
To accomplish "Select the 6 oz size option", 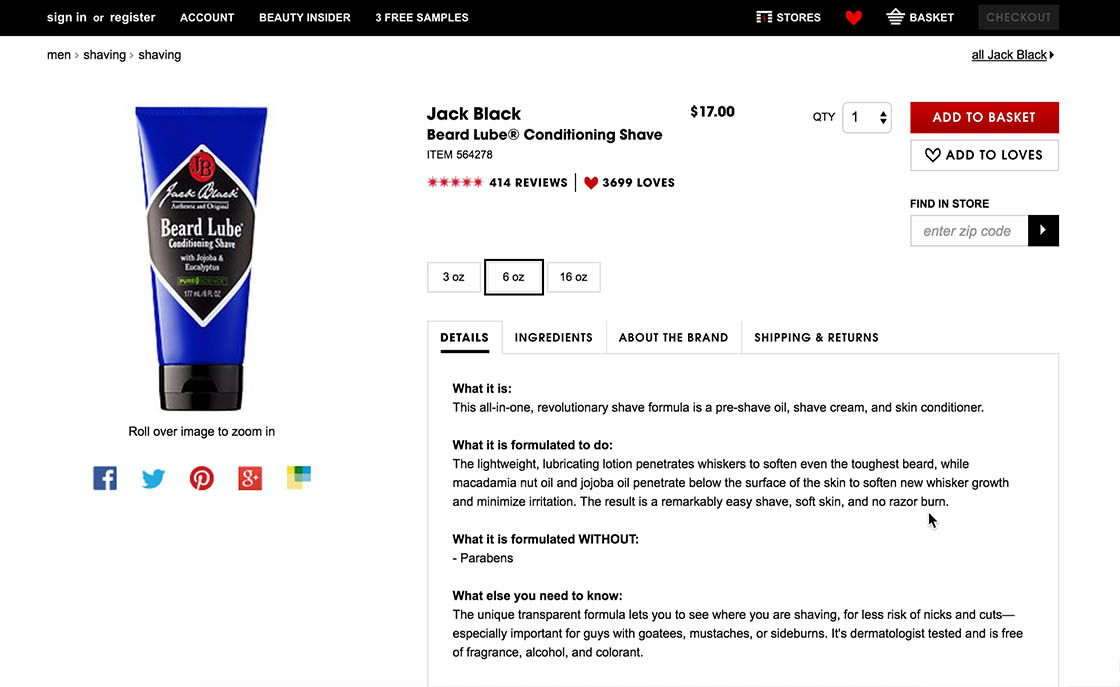I will click(x=514, y=277).
